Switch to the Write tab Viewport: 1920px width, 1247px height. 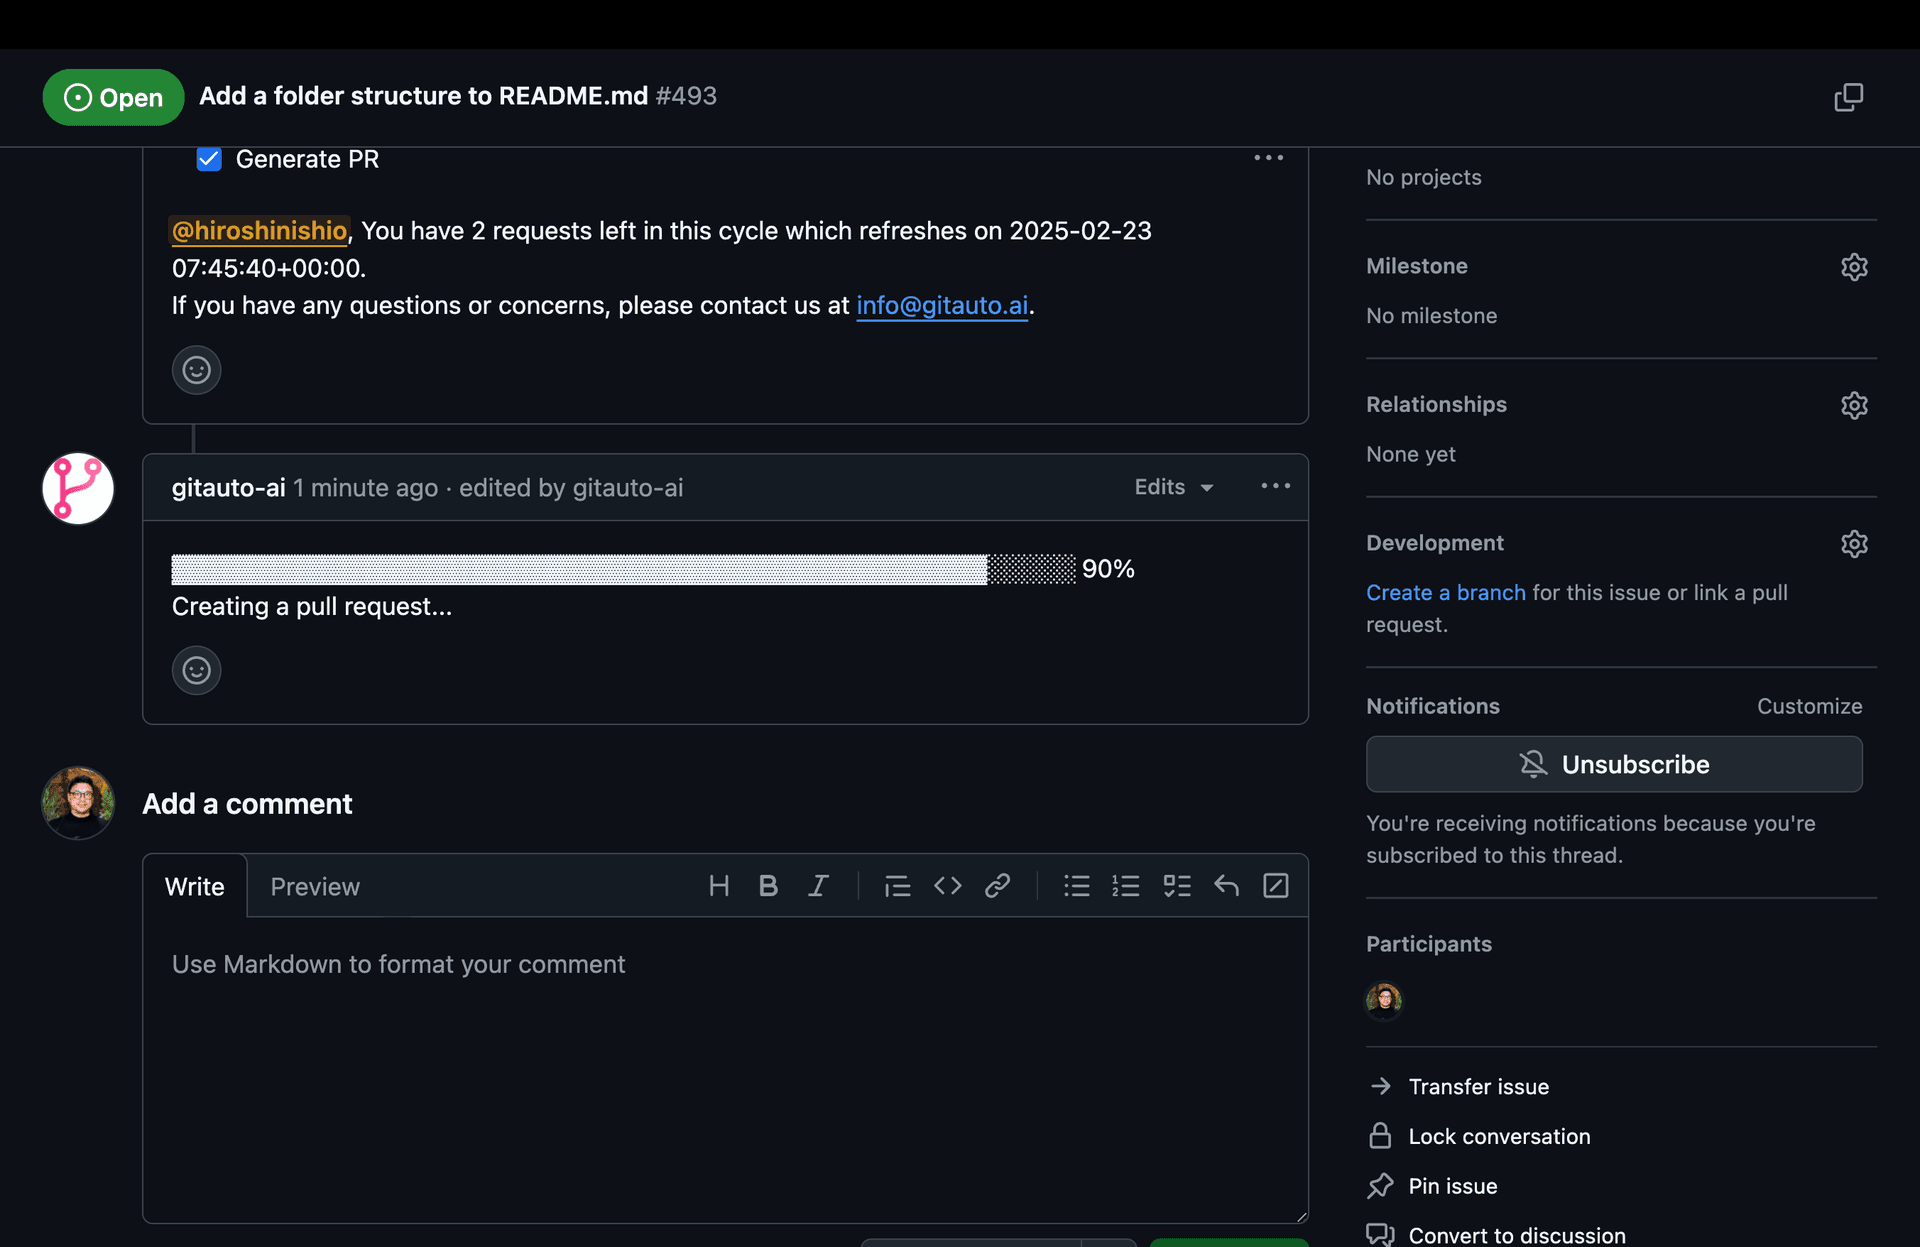click(195, 886)
